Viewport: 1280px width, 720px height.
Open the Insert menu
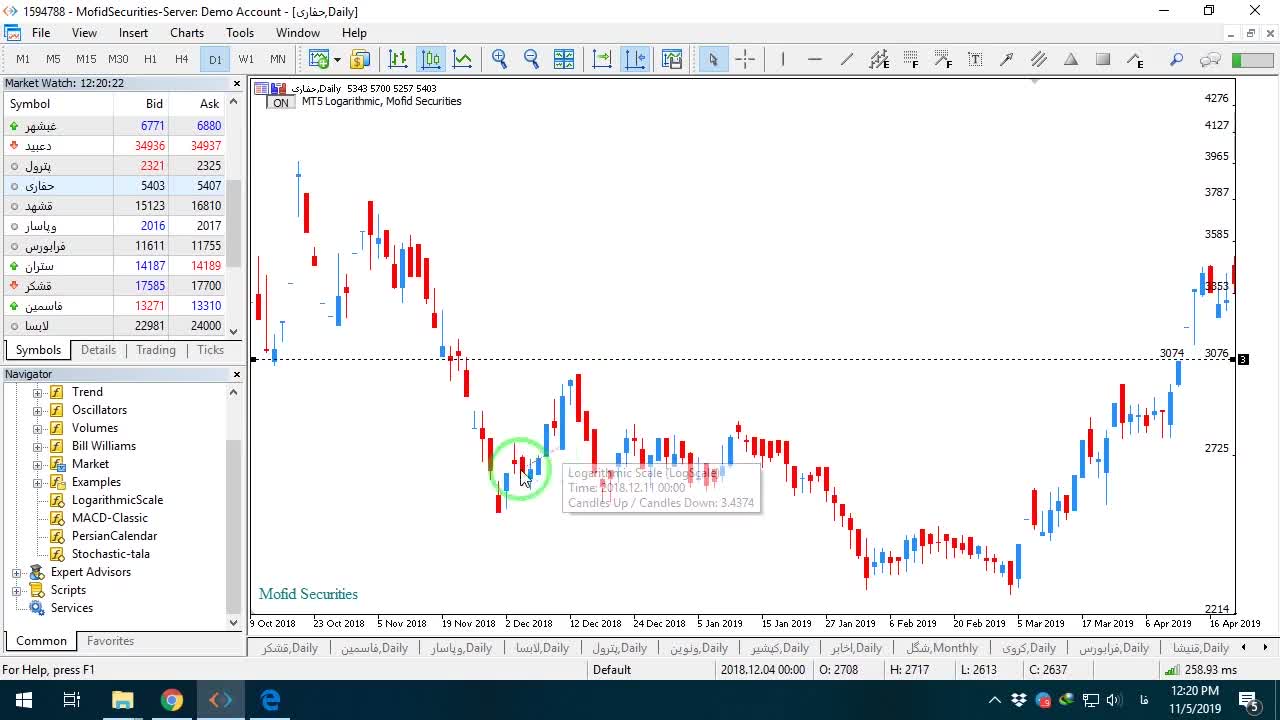tap(133, 32)
